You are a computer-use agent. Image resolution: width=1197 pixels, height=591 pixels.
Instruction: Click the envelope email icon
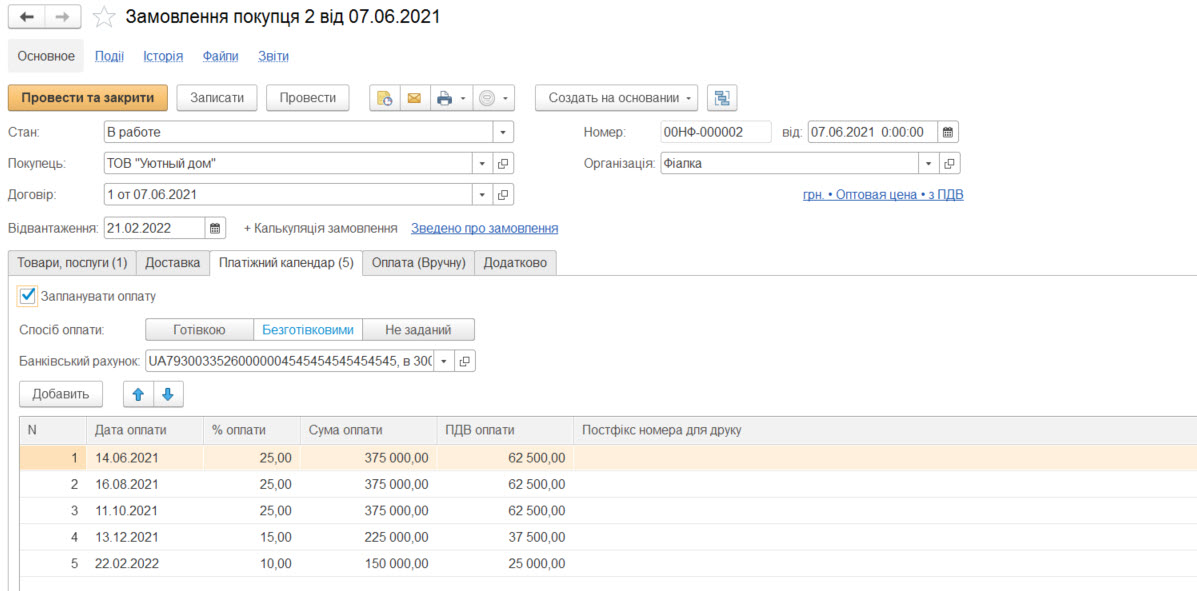tap(413, 98)
